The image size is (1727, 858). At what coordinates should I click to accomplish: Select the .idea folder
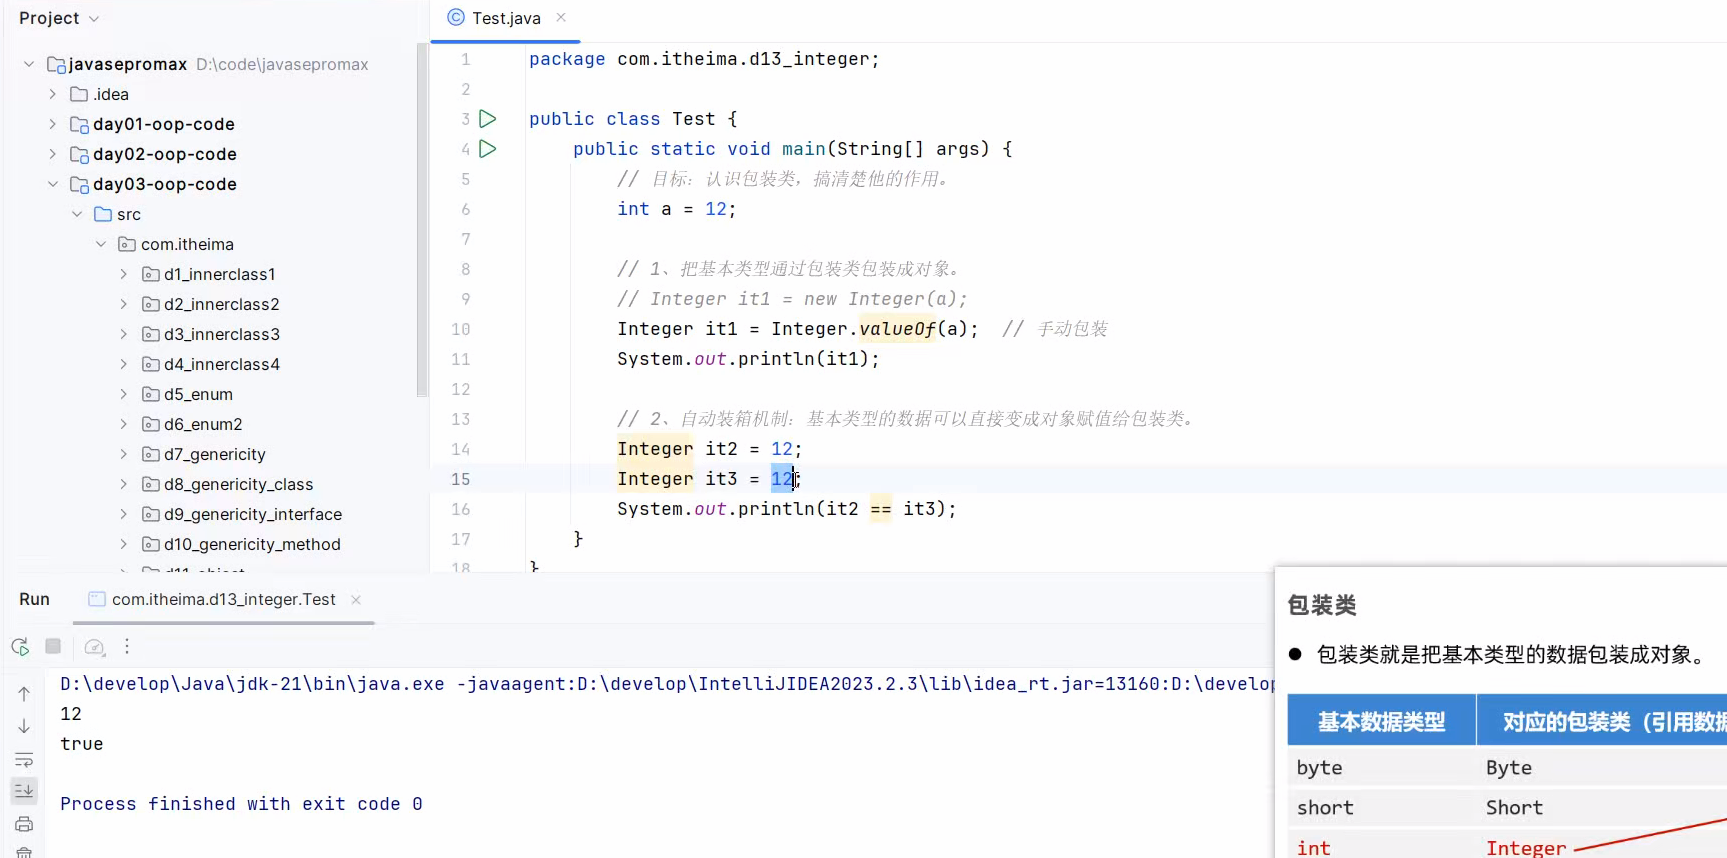(111, 94)
